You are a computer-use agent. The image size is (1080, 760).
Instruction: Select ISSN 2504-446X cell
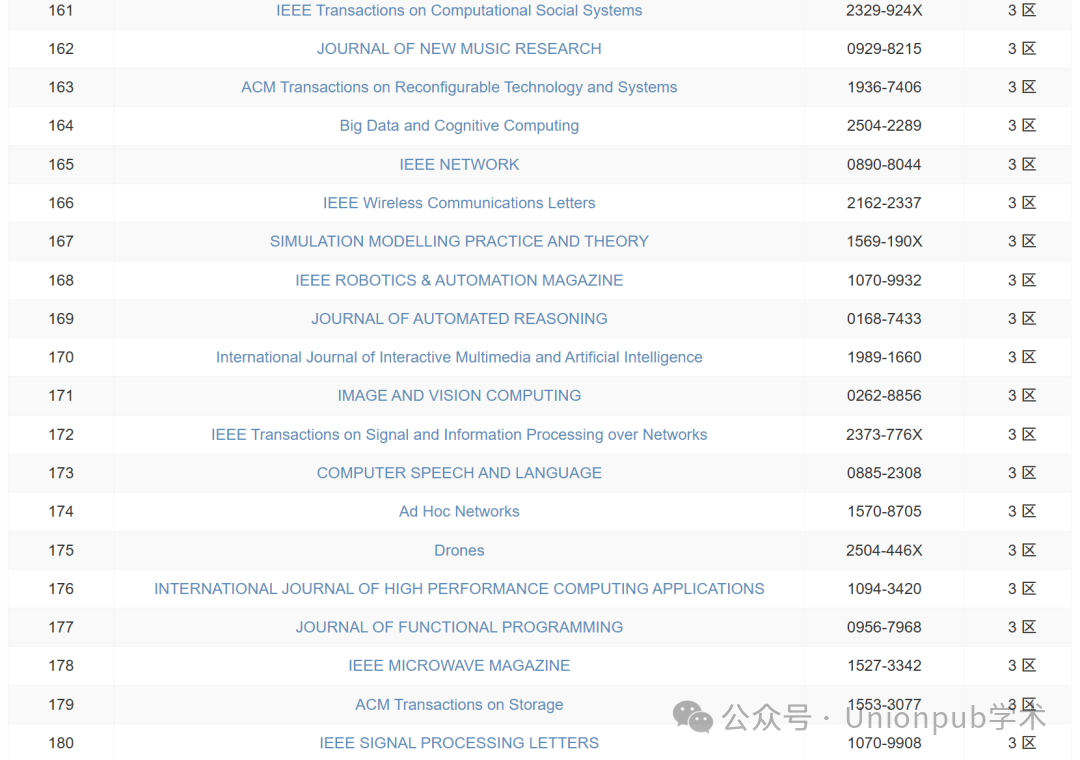884,551
